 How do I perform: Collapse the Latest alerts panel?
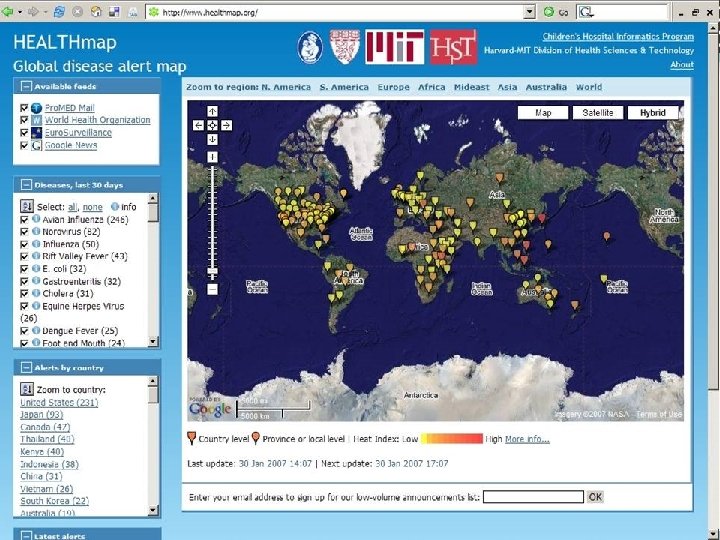pyautogui.click(x=27, y=535)
